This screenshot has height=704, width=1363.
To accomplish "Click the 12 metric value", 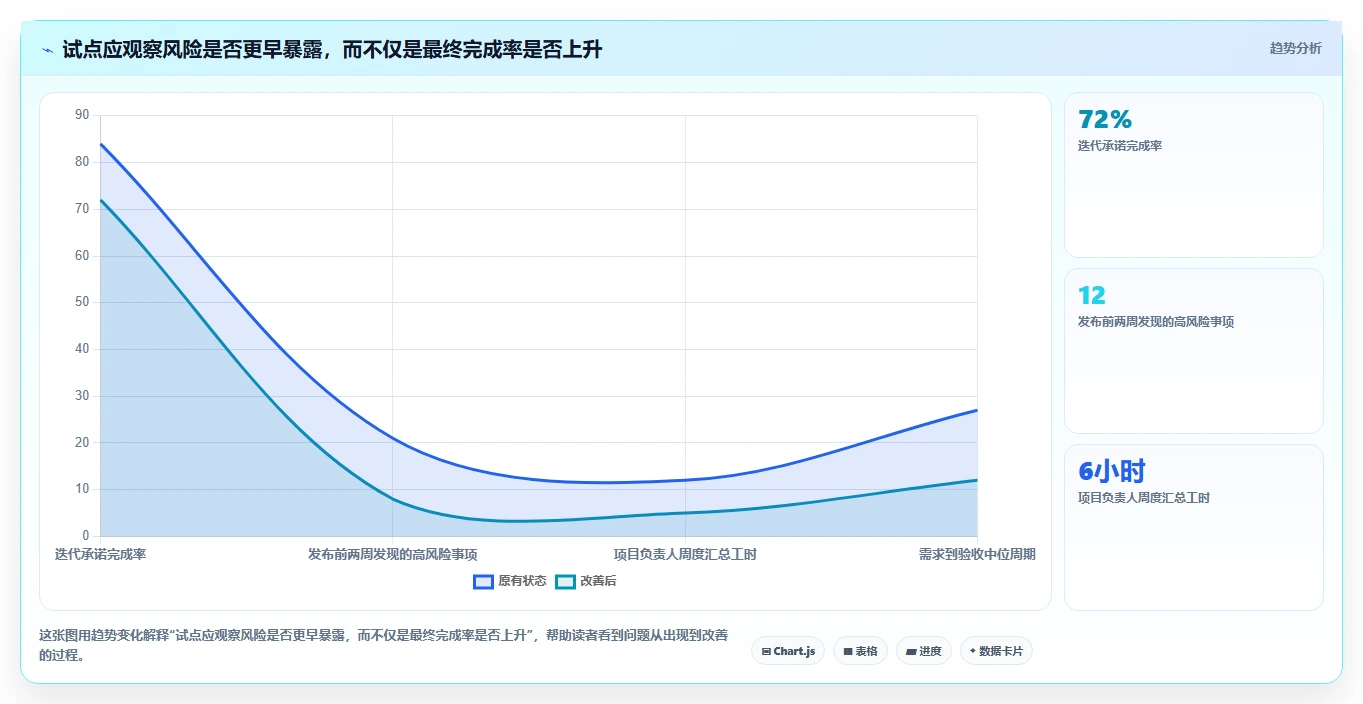I will 1092,295.
